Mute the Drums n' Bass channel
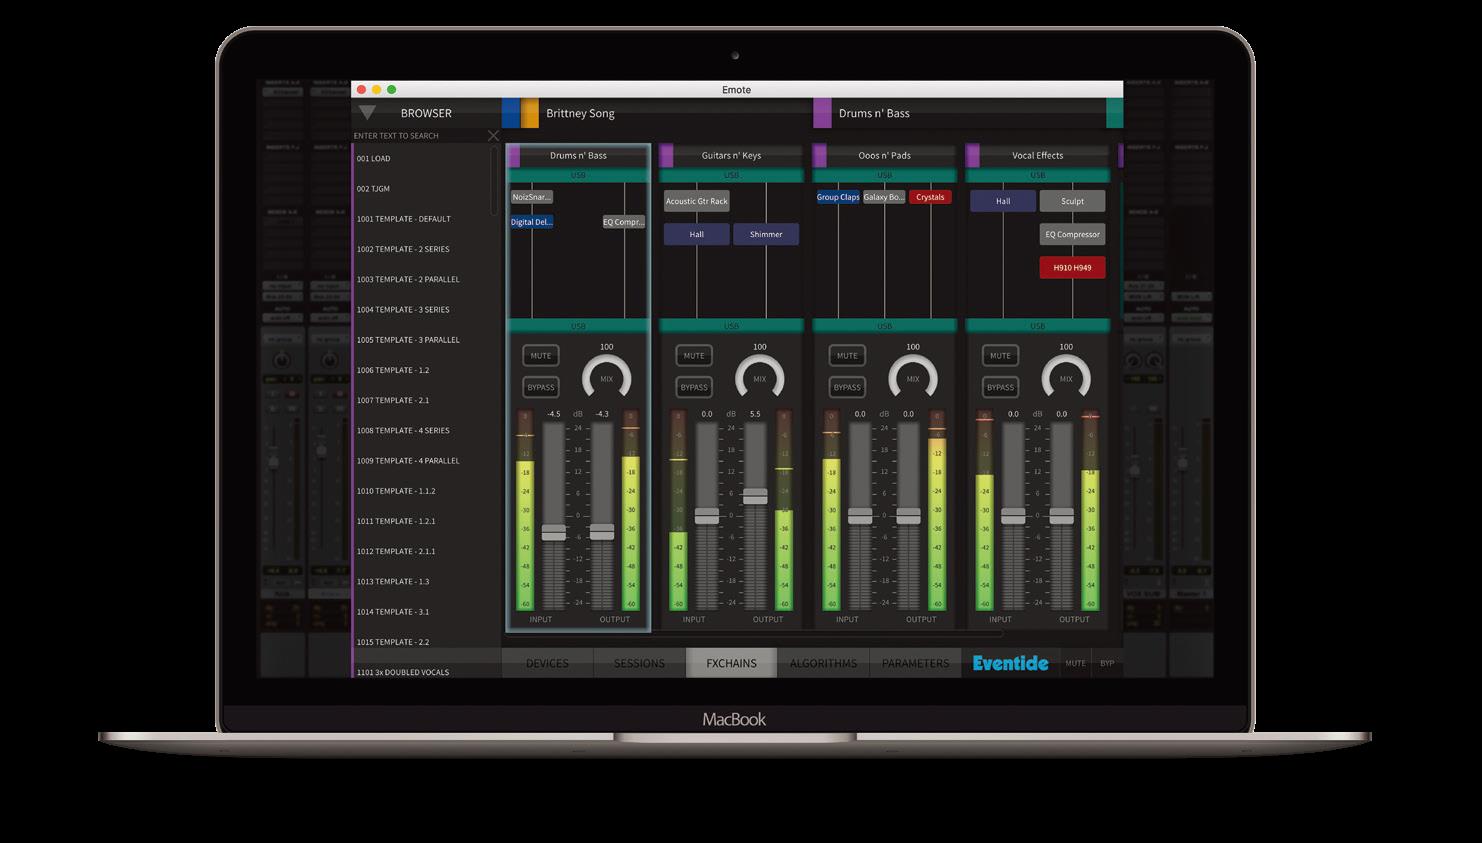Viewport: 1482px width, 843px height. (540, 355)
